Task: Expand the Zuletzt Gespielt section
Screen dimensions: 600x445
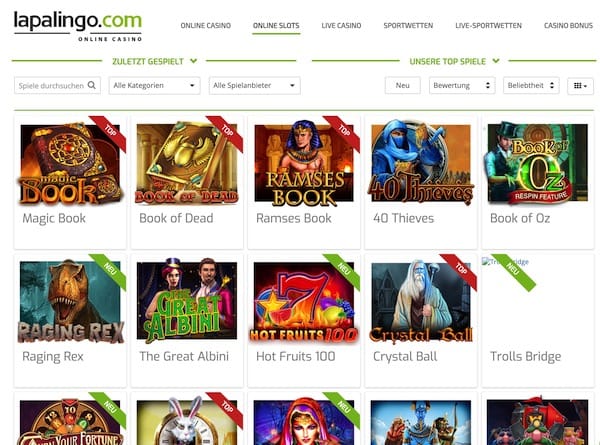Action: click(x=155, y=61)
